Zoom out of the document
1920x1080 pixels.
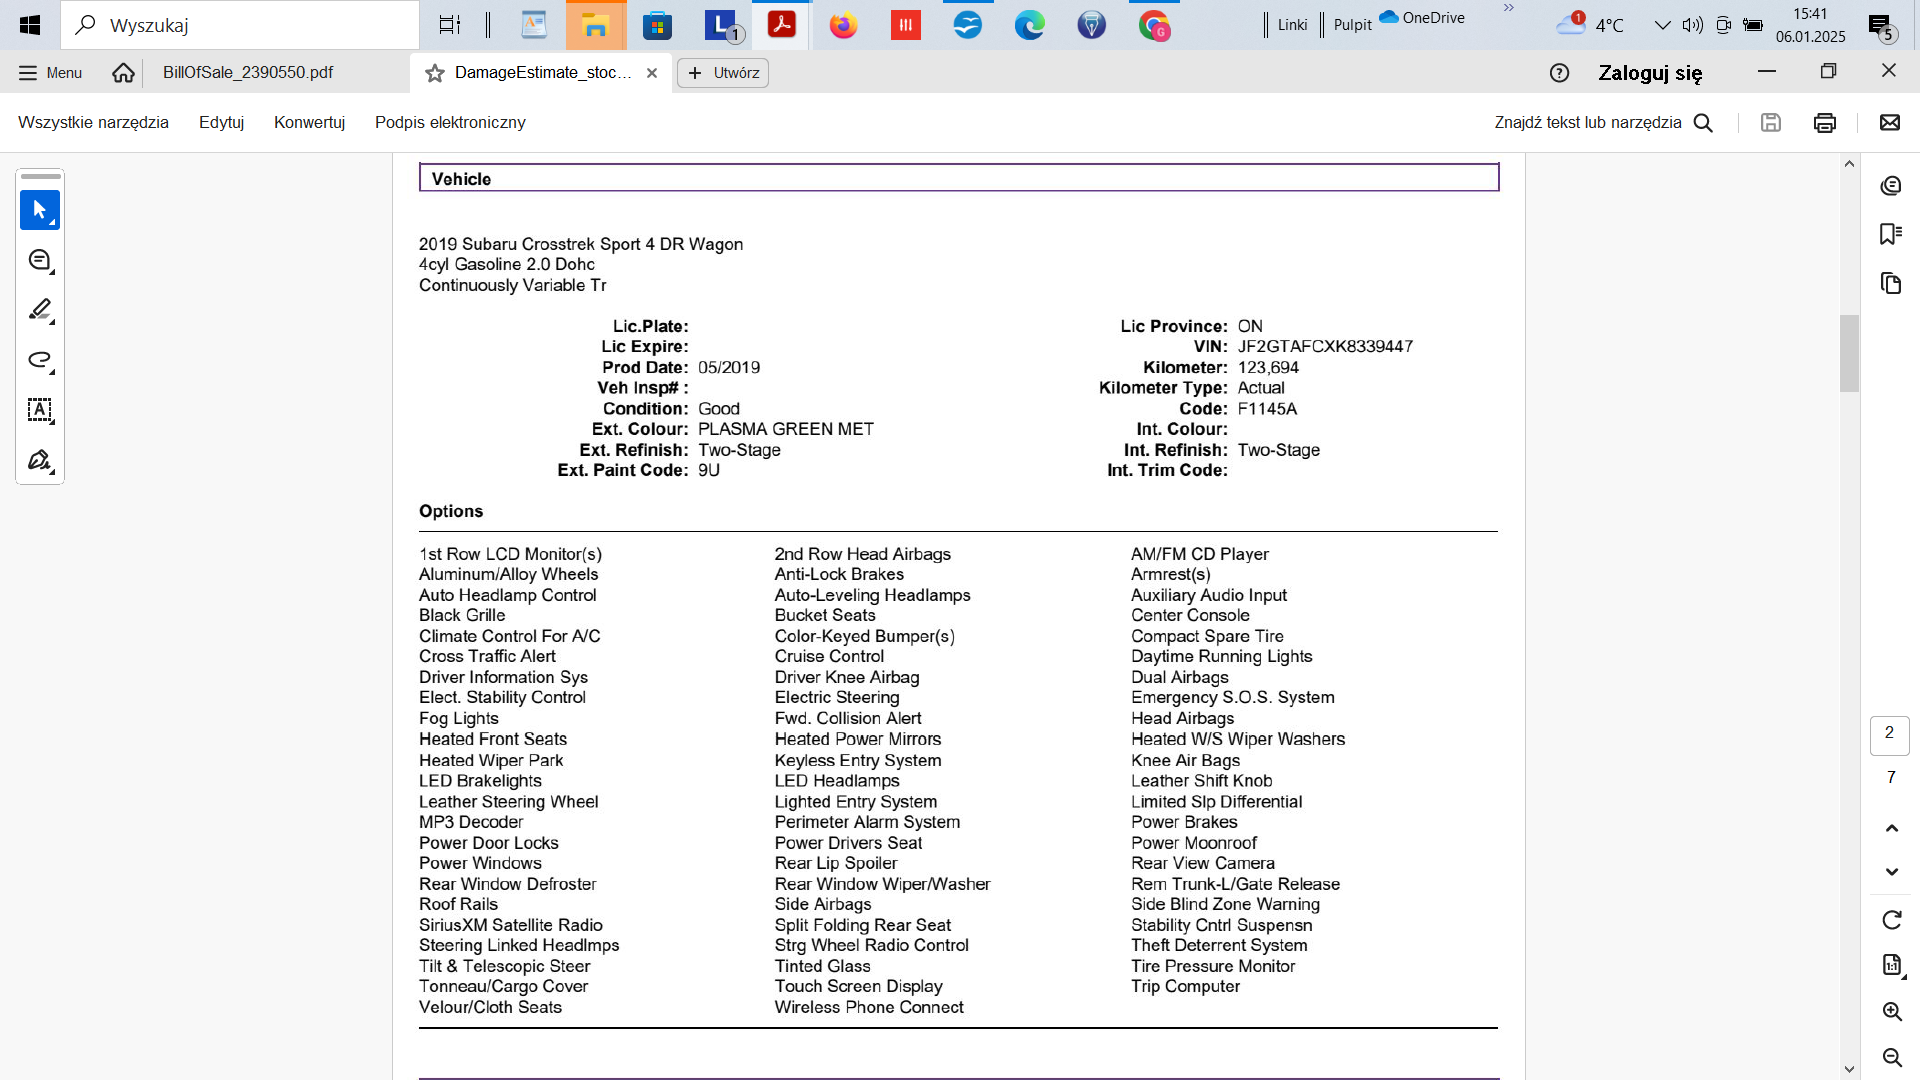point(1891,1057)
